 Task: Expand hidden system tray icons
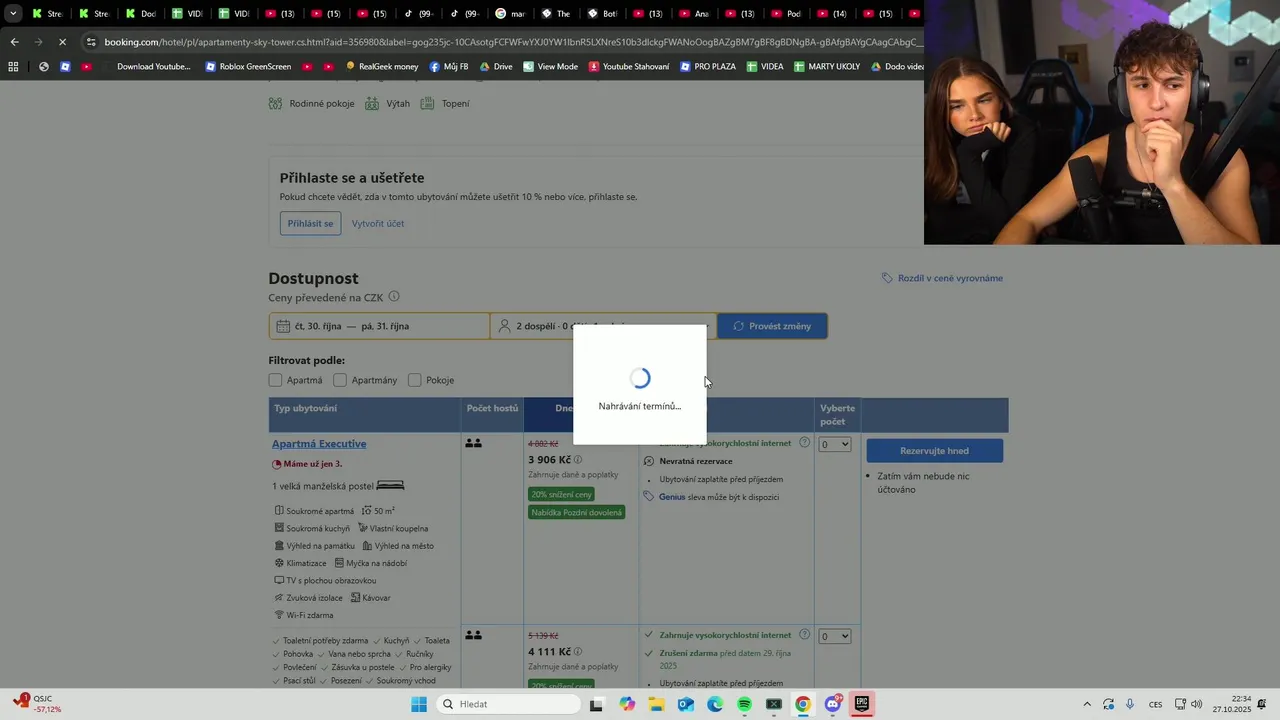1087,704
